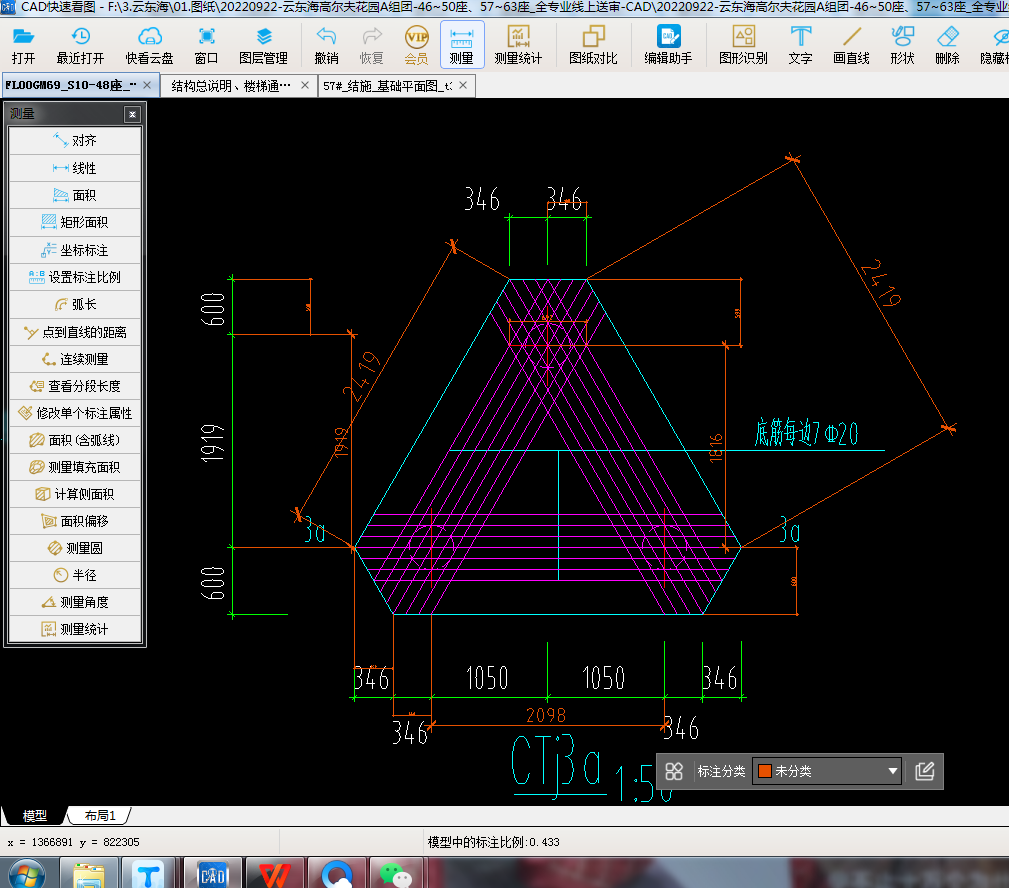The height and width of the screenshot is (888, 1009).
Task: Launch 图纸对比 drawing comparison
Action: click(x=593, y=45)
